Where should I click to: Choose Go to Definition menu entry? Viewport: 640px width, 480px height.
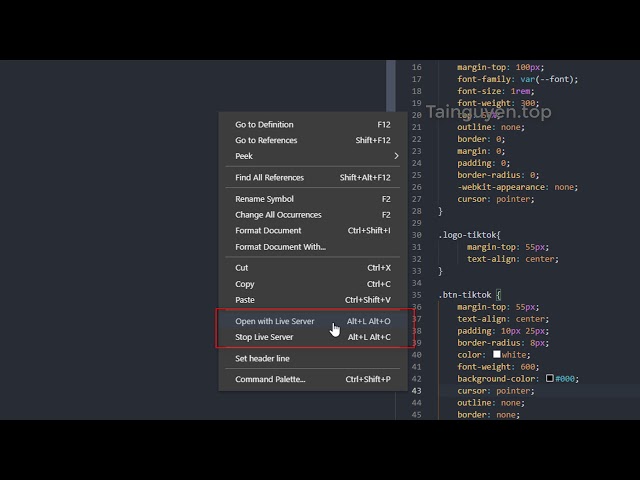pos(313,124)
